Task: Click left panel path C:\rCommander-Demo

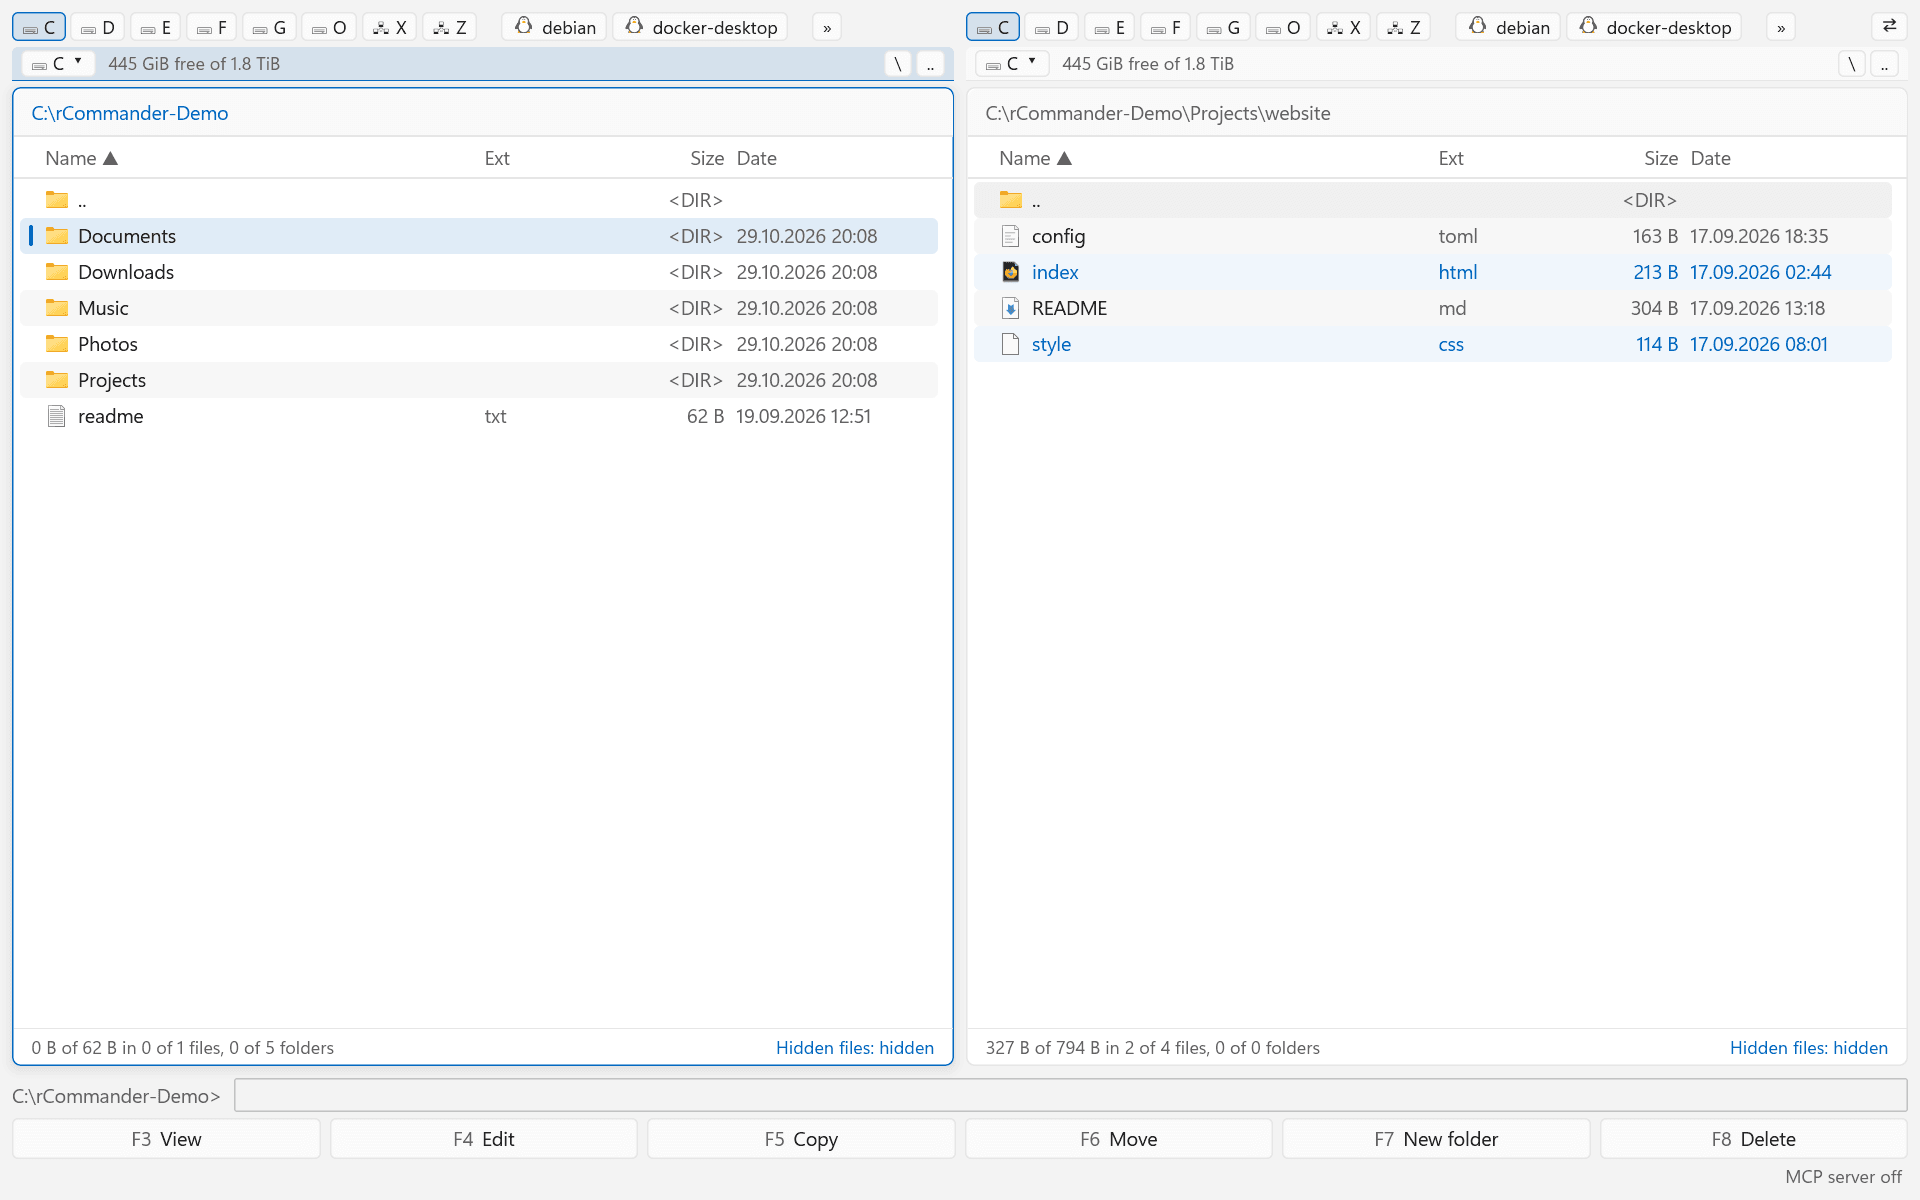Action: tap(130, 113)
